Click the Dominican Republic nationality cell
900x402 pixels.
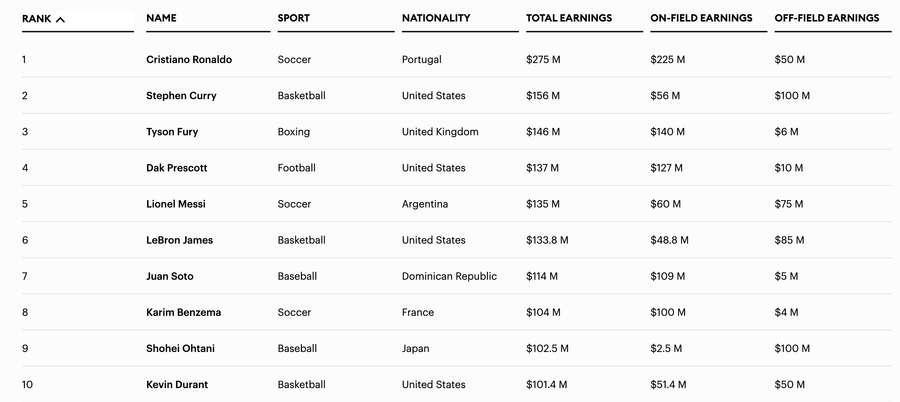[449, 276]
